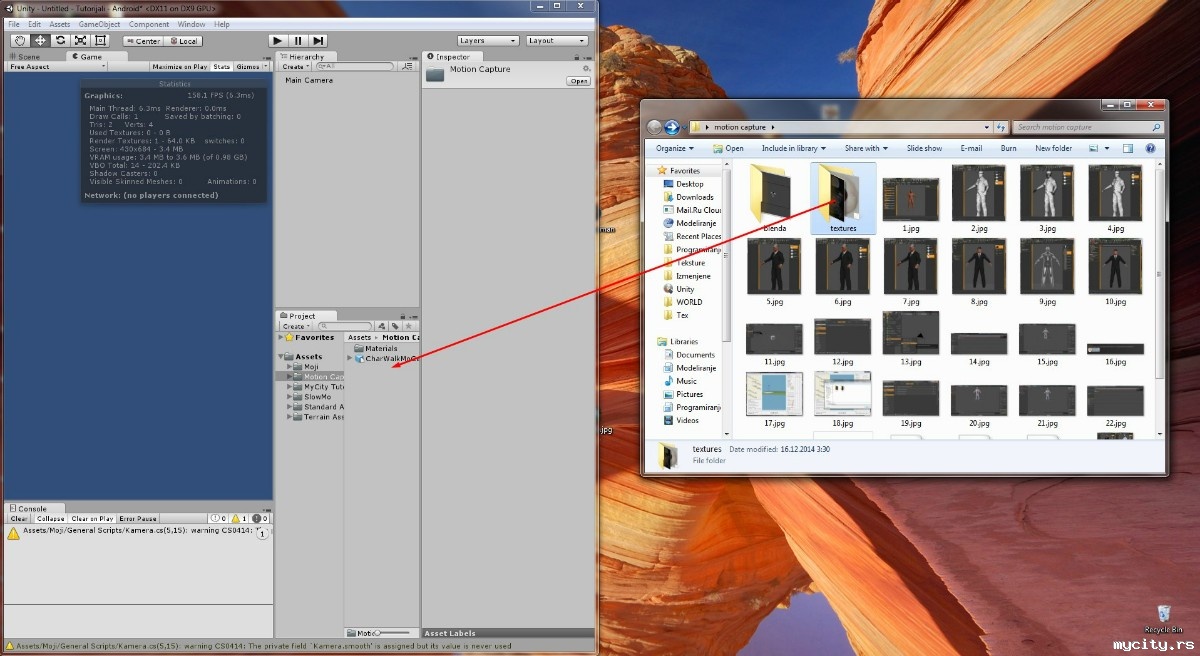Click the Step frame button

coord(318,41)
